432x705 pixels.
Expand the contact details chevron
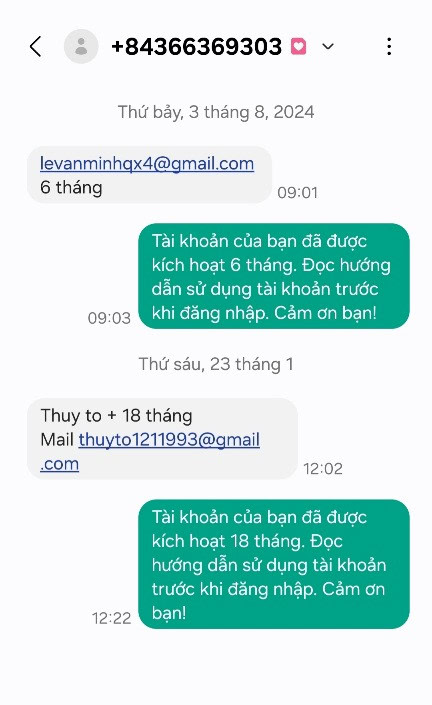[328, 46]
